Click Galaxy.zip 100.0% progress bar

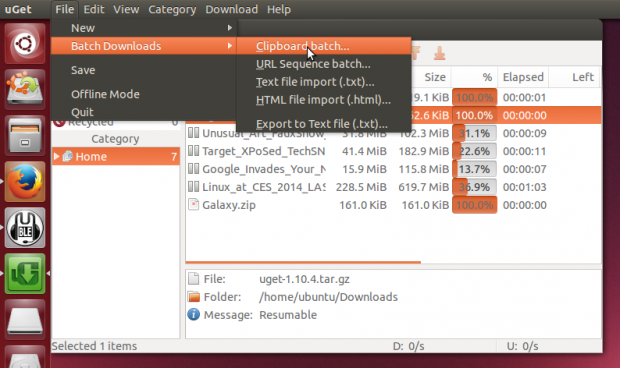tap(474, 205)
